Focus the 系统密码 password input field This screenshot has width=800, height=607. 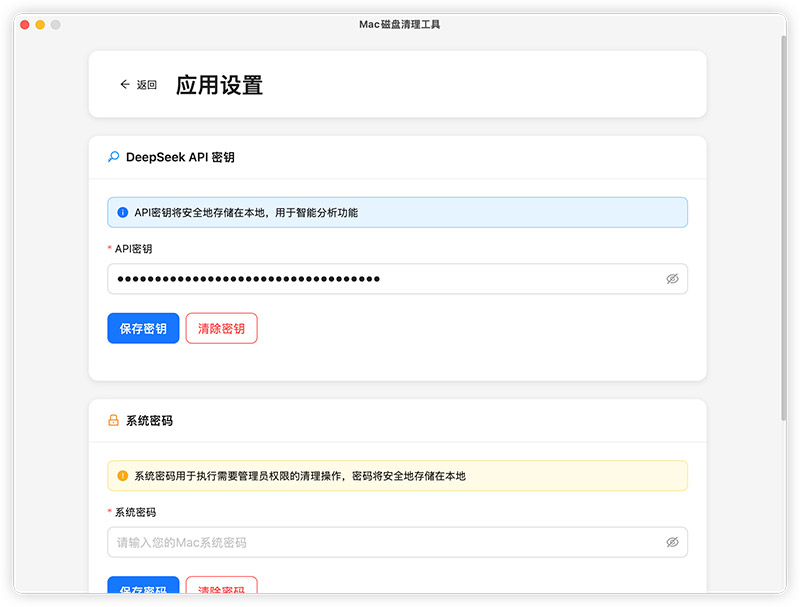pyautogui.click(x=397, y=542)
